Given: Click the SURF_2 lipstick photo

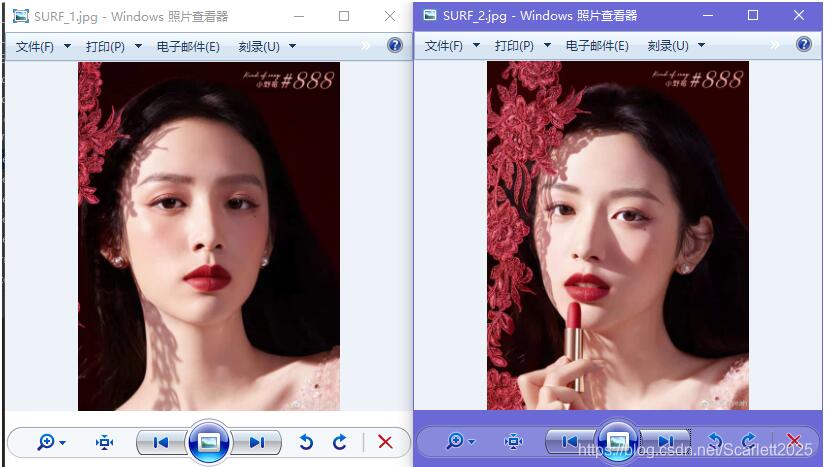Looking at the screenshot, I should point(617,235).
